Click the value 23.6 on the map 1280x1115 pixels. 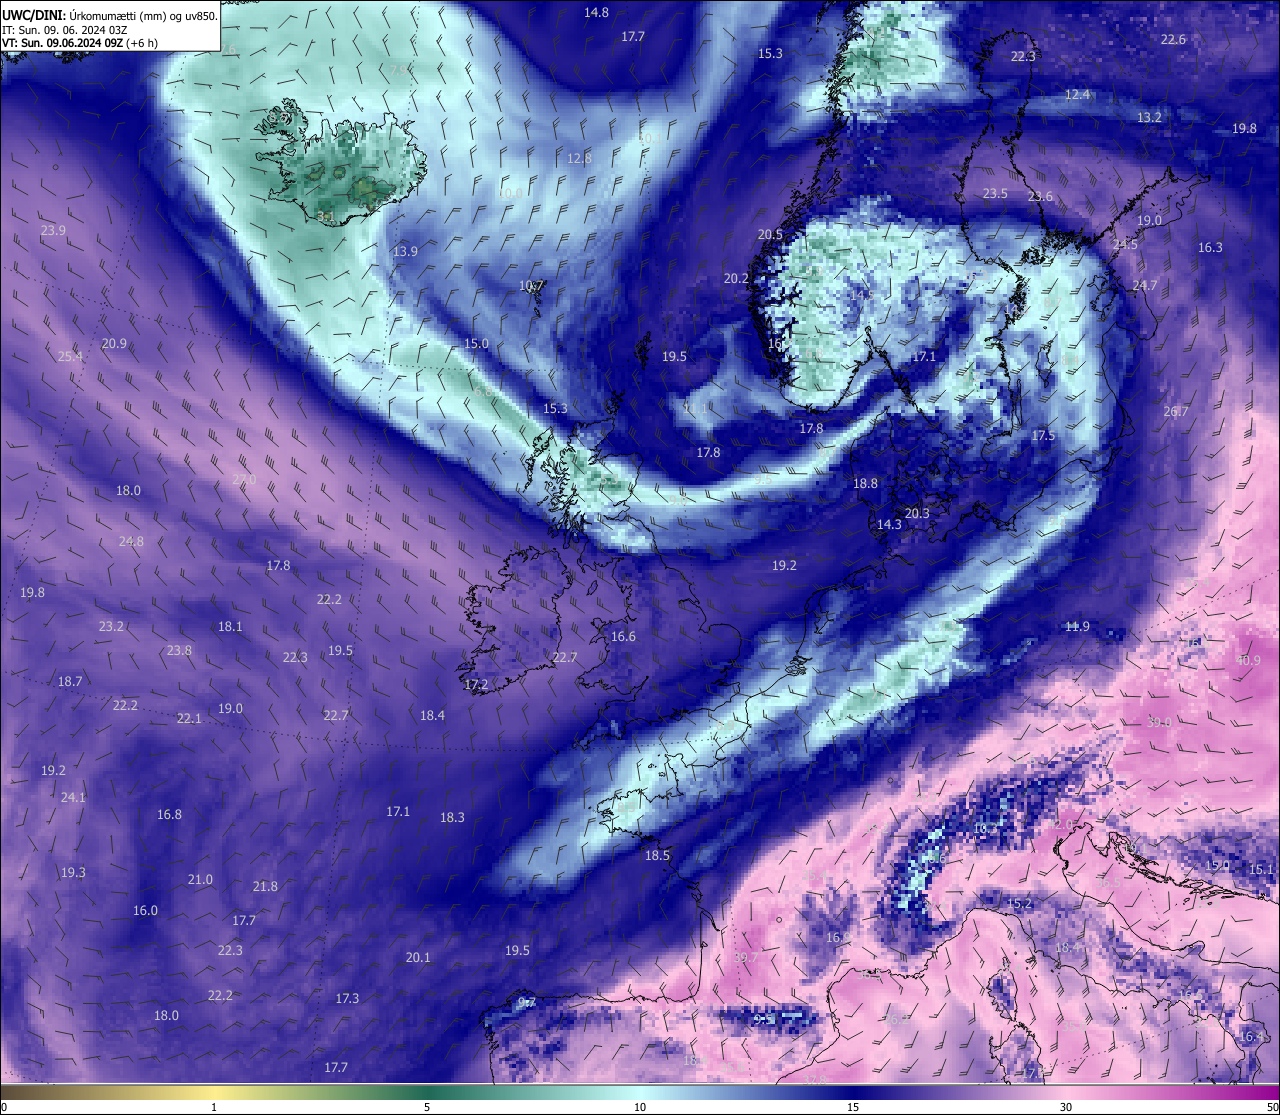tap(1040, 197)
